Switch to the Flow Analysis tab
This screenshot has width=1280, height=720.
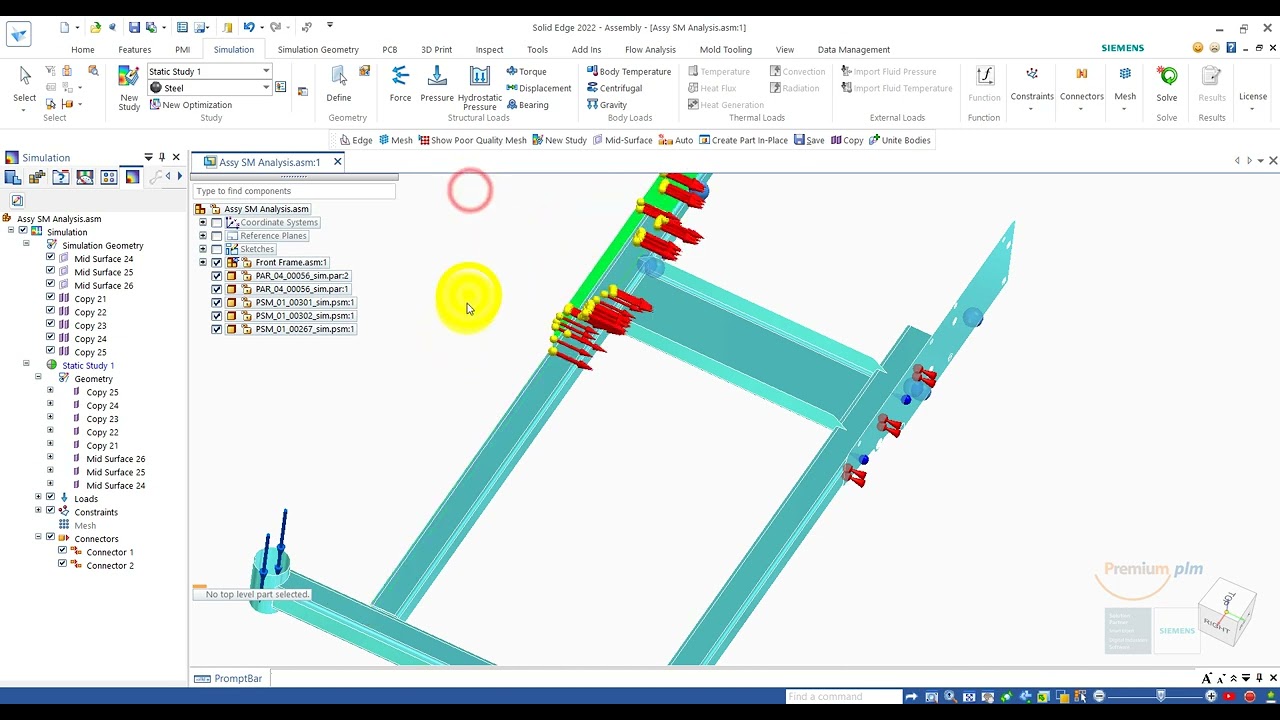click(x=651, y=49)
